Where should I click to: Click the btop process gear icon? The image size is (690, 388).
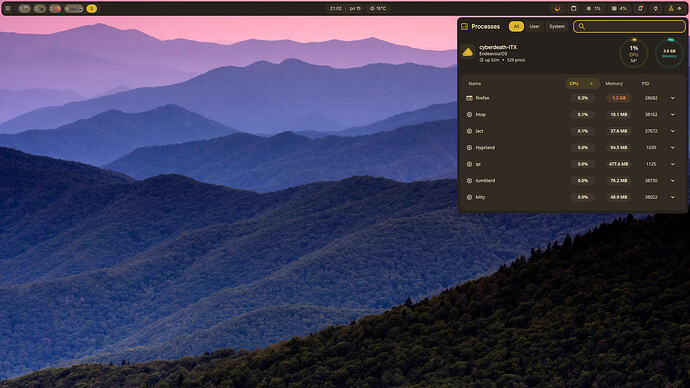coord(469,114)
